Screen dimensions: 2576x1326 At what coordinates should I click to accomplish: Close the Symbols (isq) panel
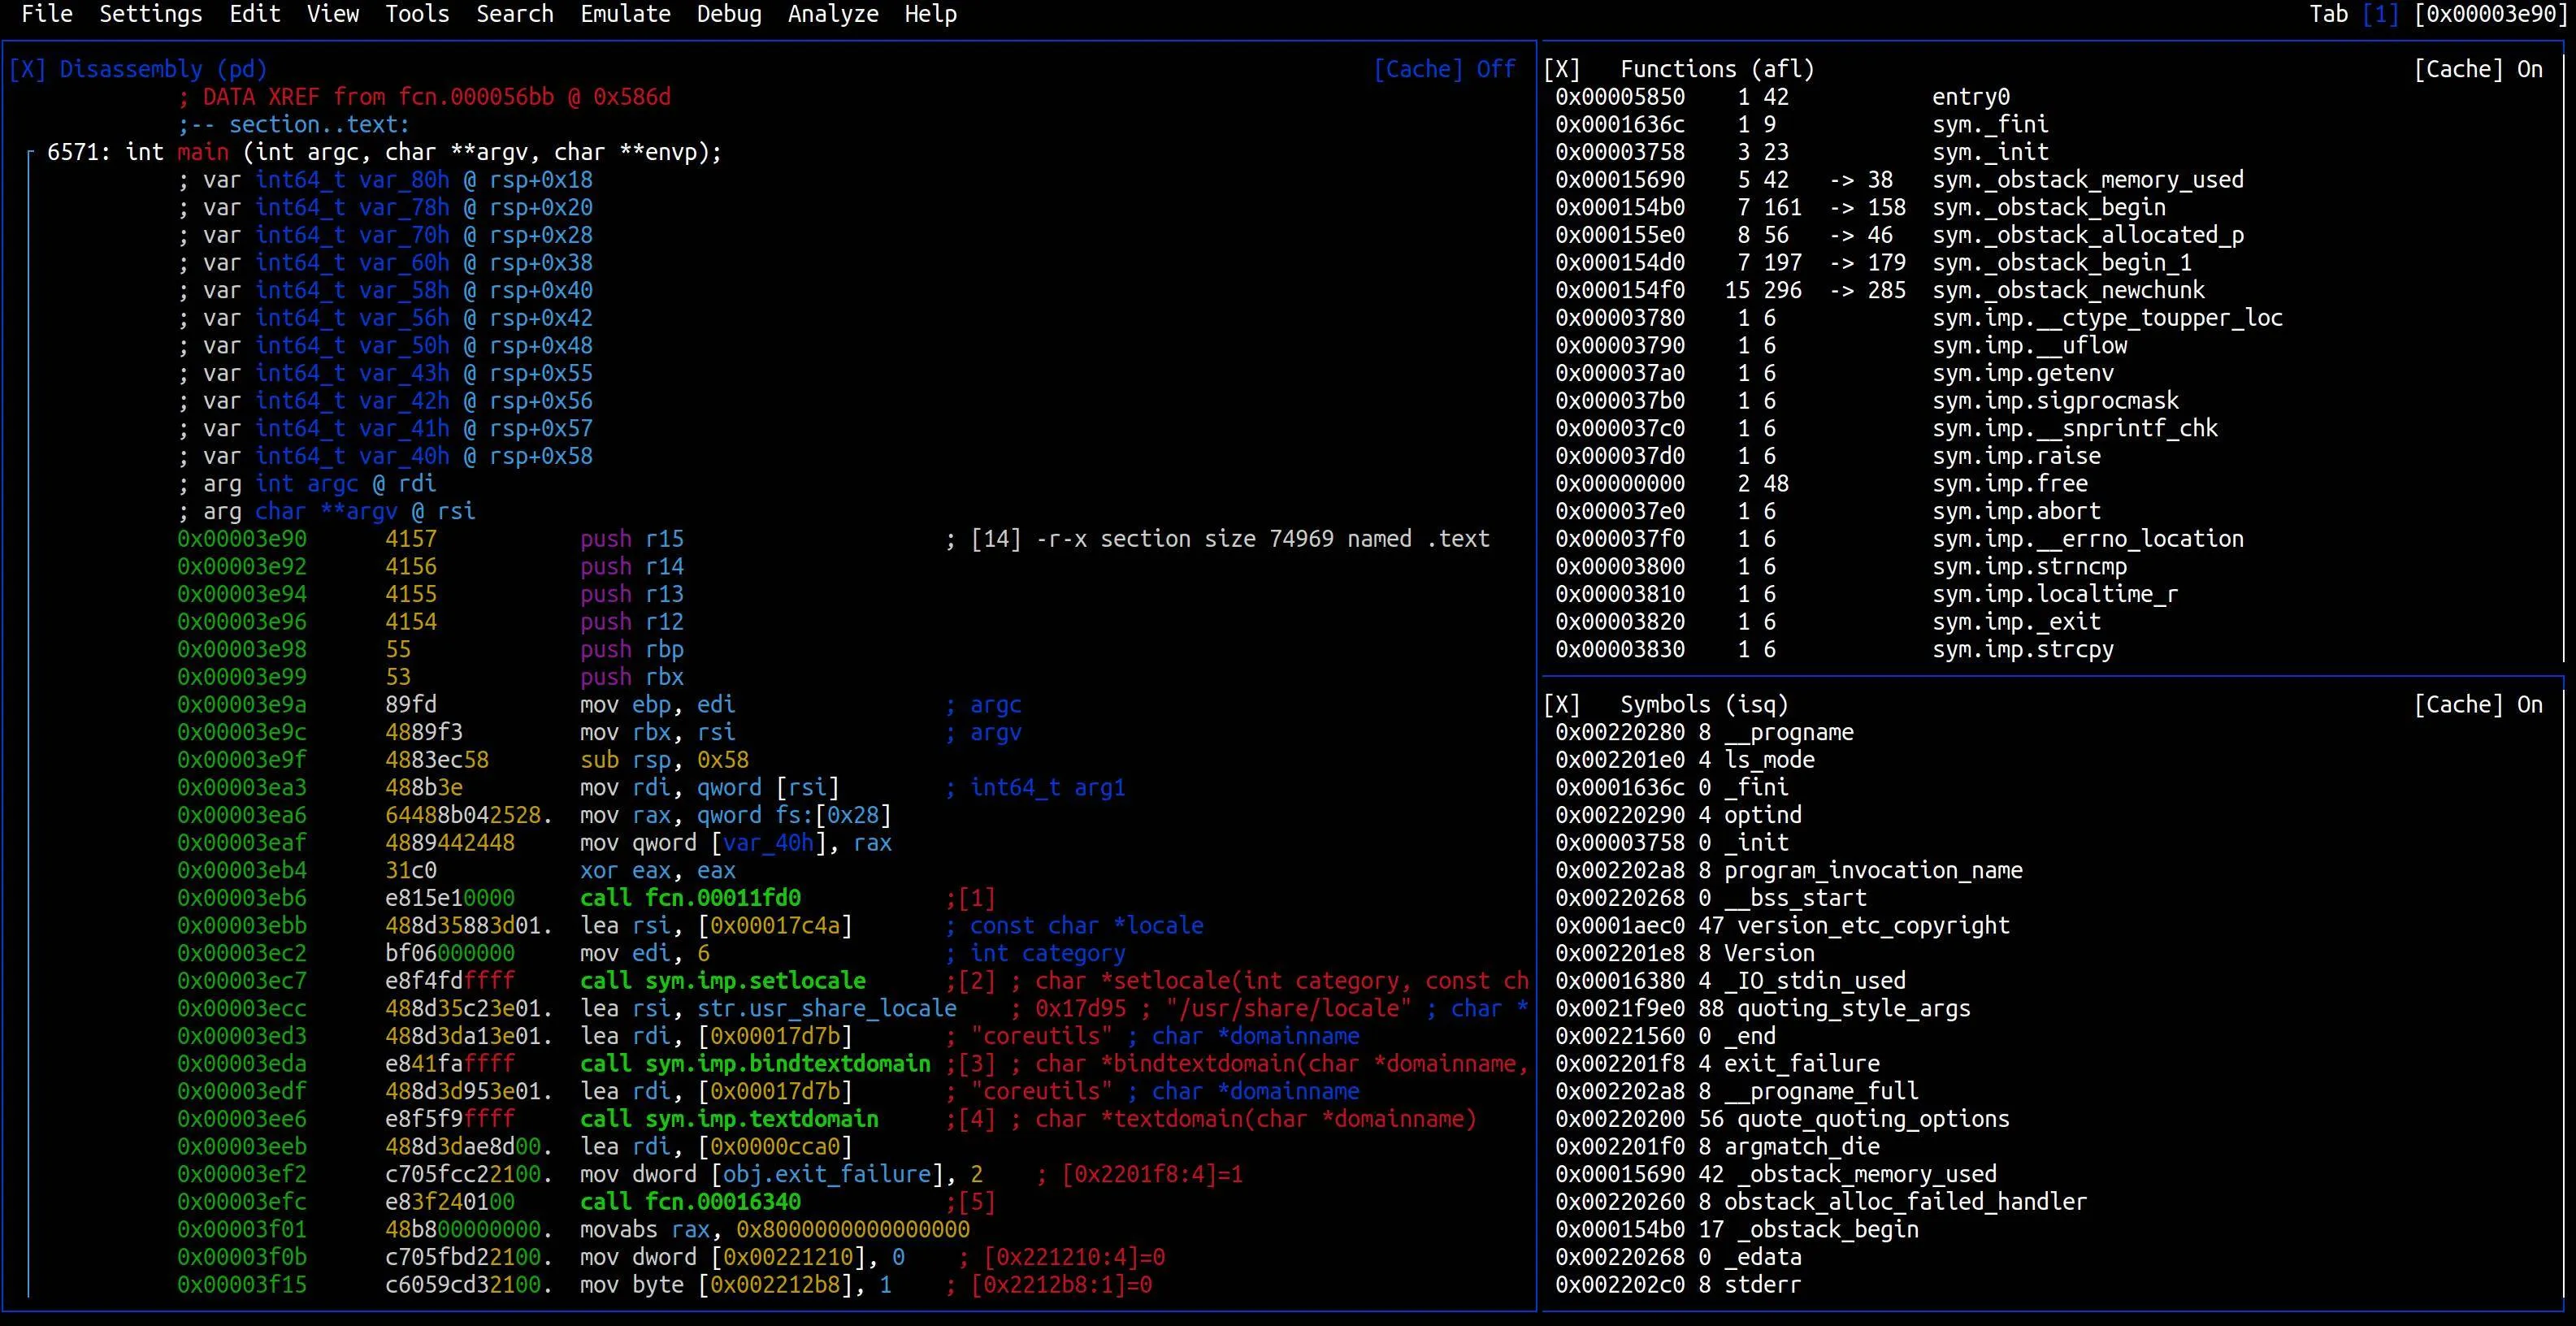(x=1561, y=704)
